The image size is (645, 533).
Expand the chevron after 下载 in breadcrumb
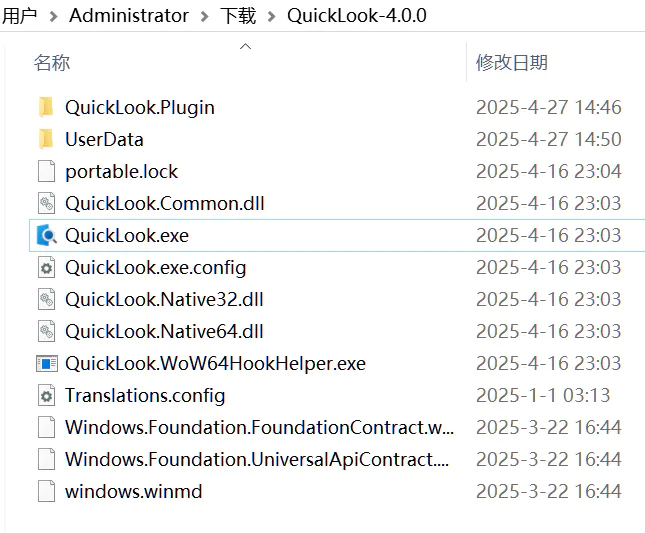[271, 16]
